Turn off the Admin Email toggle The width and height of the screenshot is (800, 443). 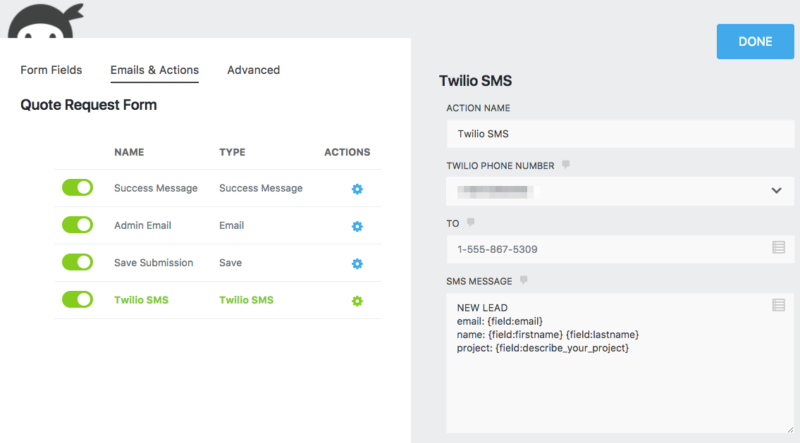click(x=78, y=225)
